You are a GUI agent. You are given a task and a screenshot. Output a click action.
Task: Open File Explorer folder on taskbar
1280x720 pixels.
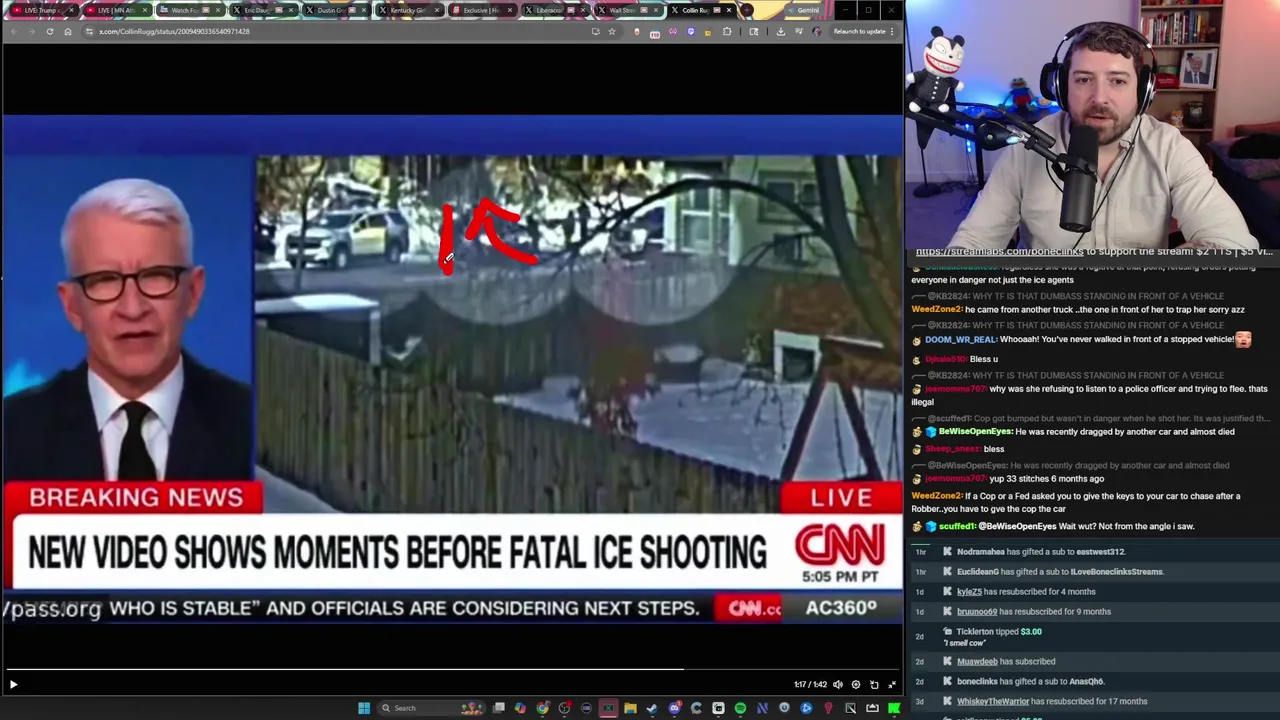(630, 708)
